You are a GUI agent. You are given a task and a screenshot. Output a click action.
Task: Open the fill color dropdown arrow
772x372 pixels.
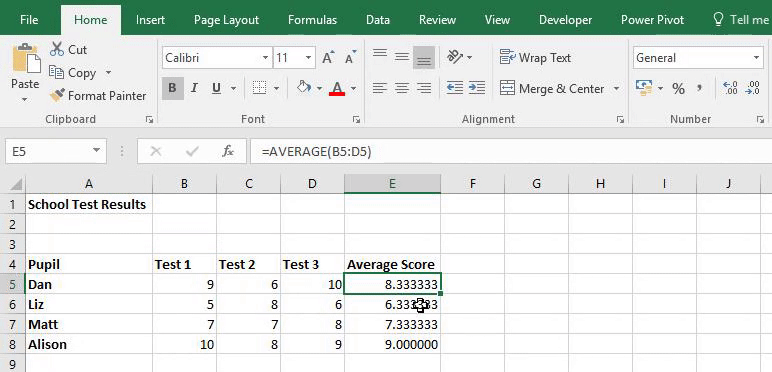pos(319,89)
